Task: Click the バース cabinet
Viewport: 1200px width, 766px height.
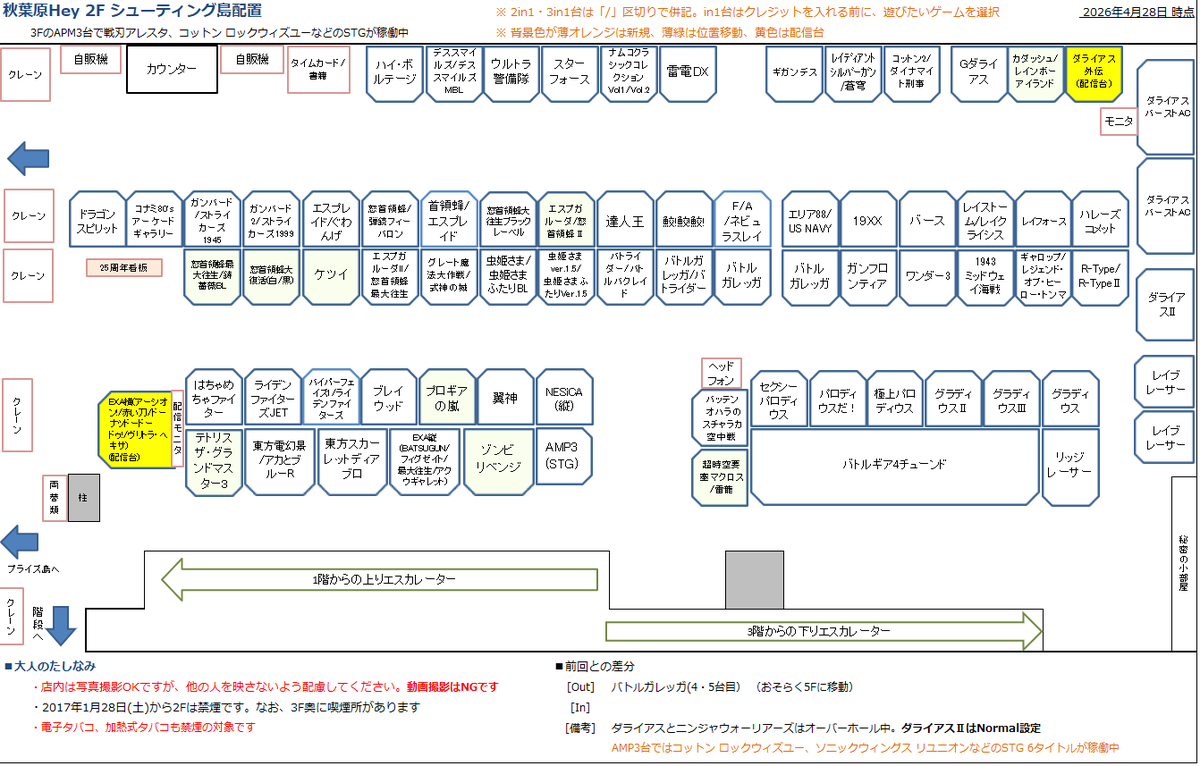Action: click(x=926, y=221)
